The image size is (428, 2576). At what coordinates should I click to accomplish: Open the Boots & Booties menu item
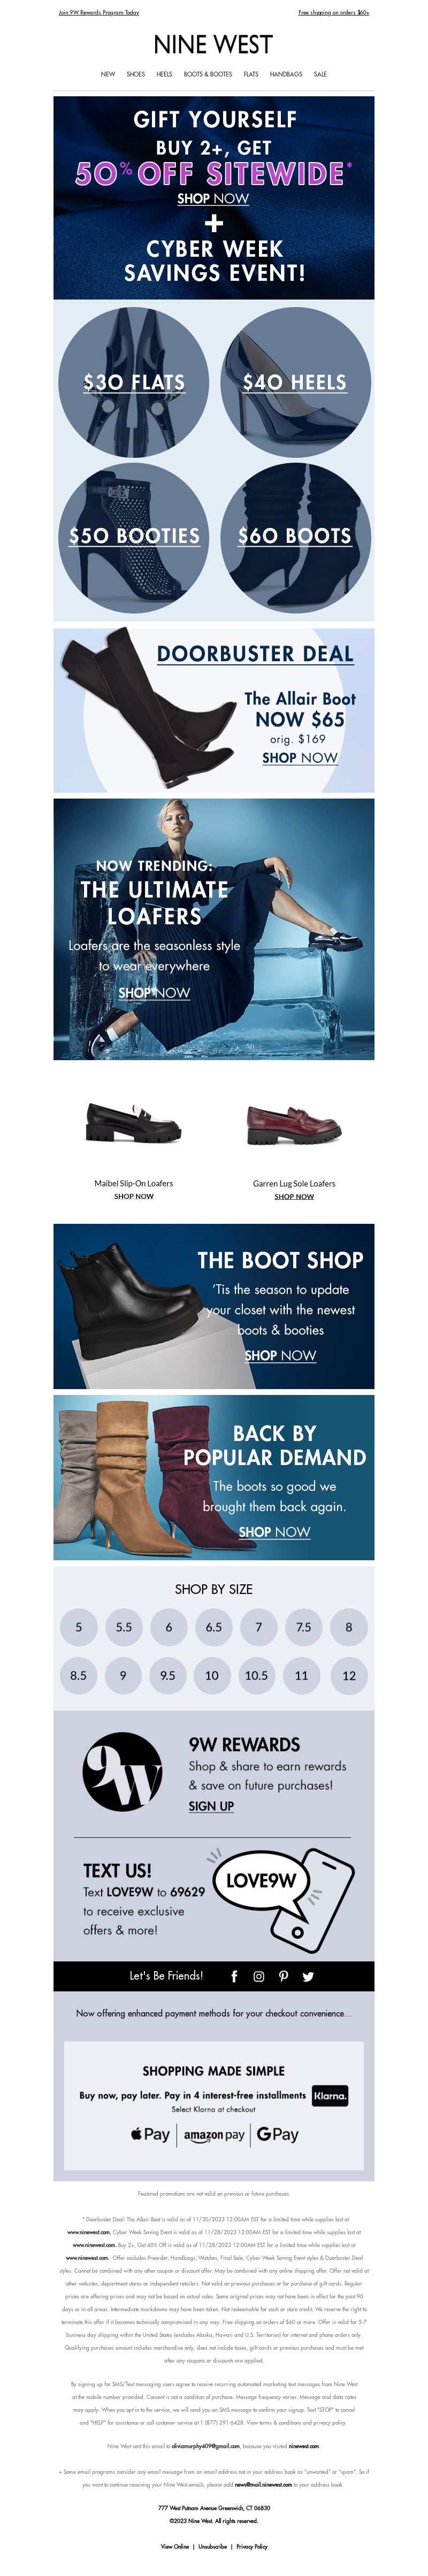click(x=208, y=74)
